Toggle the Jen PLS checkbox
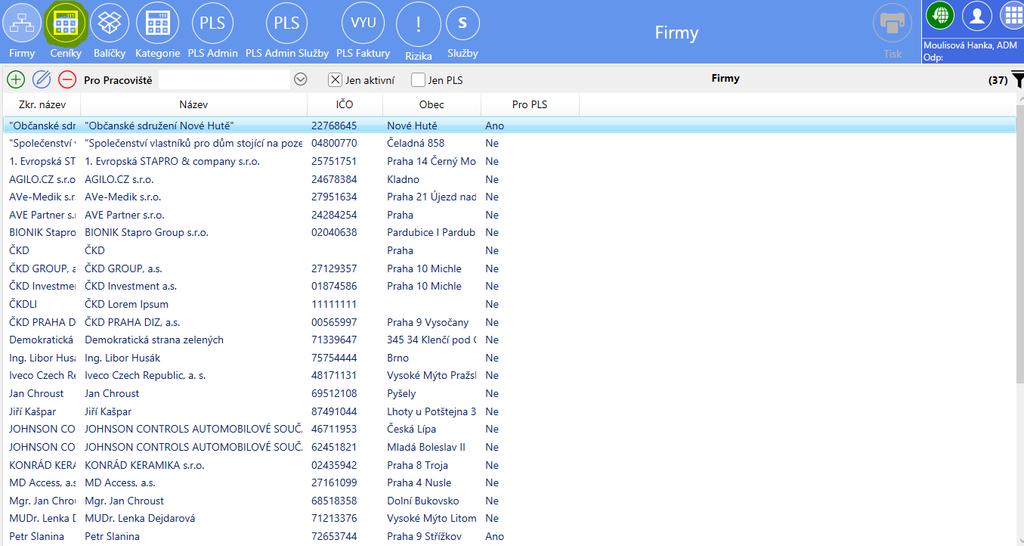This screenshot has height=546, width=1024. (418, 80)
